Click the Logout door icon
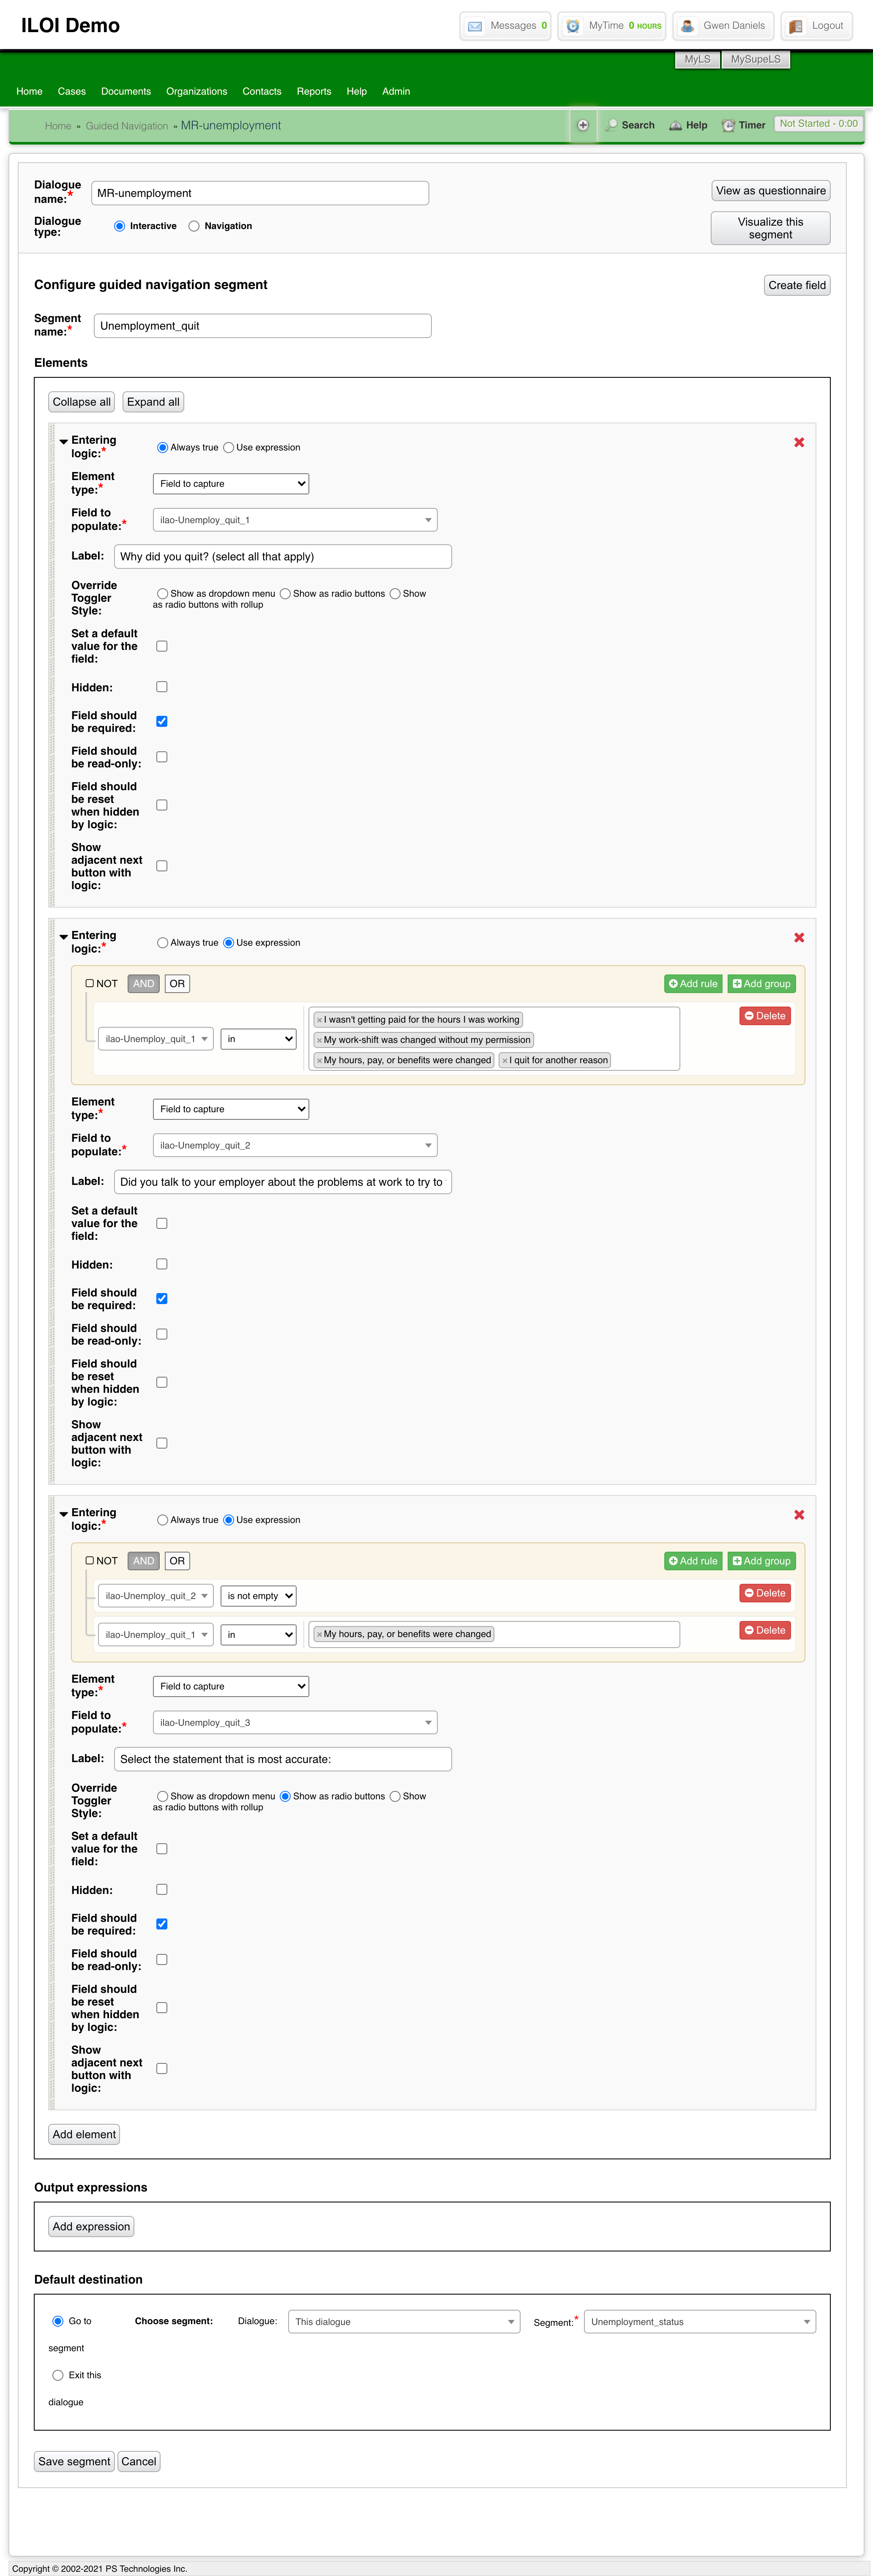 pos(796,26)
